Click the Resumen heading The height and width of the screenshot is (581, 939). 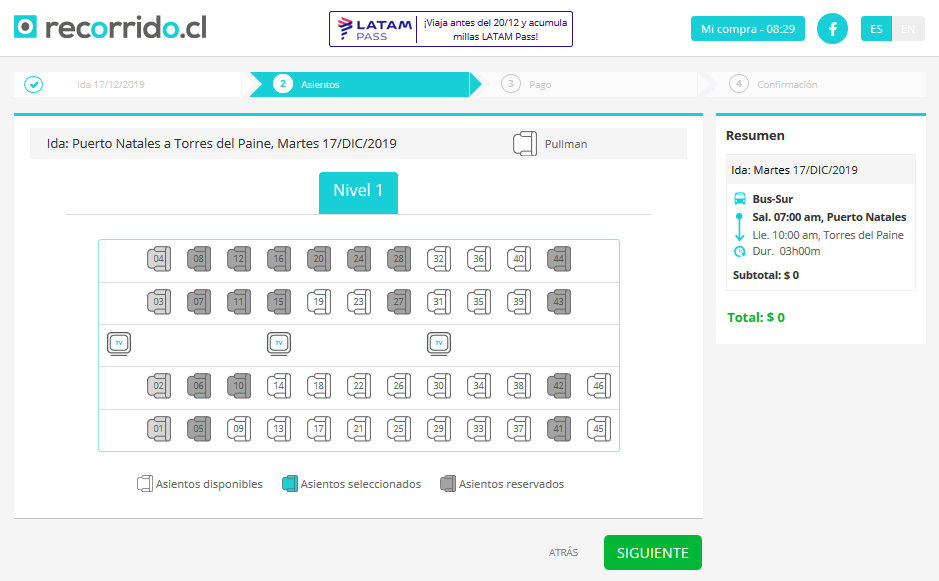click(x=755, y=135)
